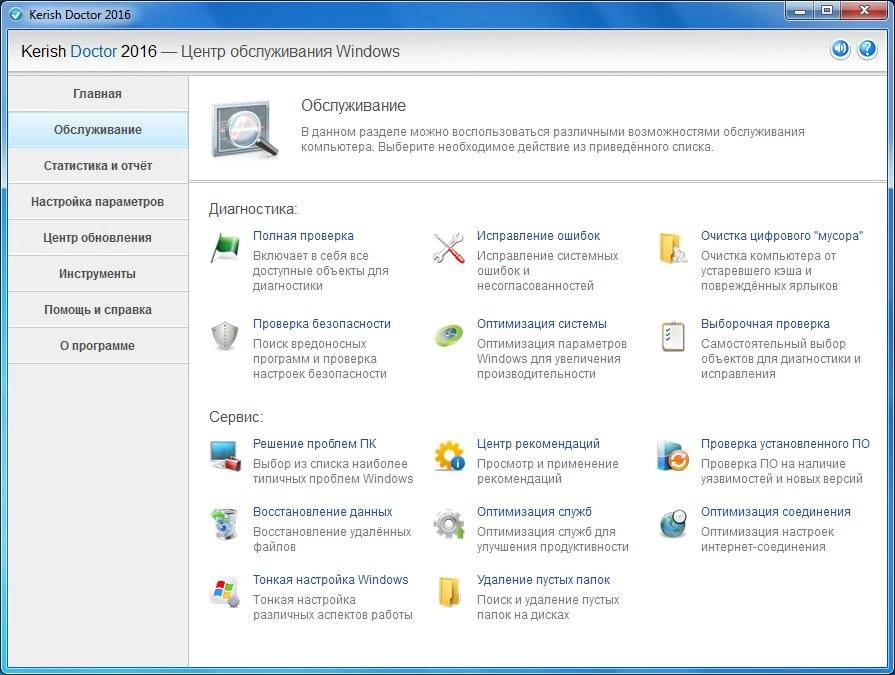Maximize the Kerish Doctor window
Screen dimensions: 895x675
tap(827, 11)
